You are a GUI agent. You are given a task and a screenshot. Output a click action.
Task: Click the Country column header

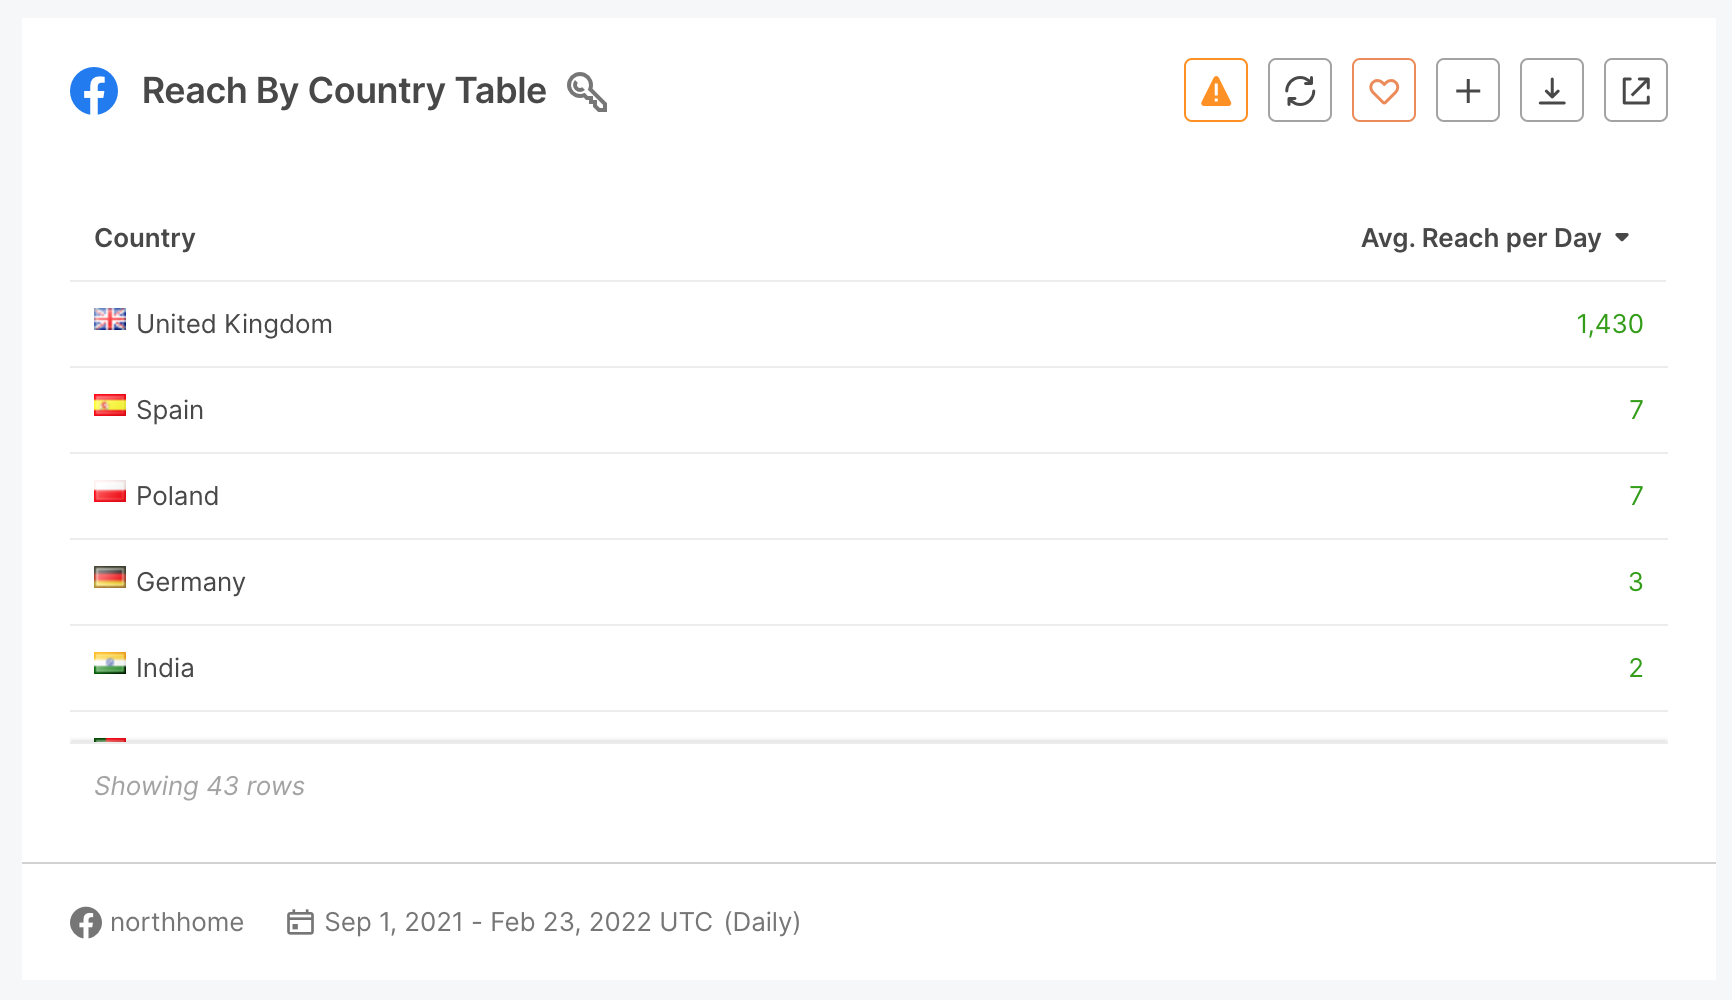click(x=145, y=238)
